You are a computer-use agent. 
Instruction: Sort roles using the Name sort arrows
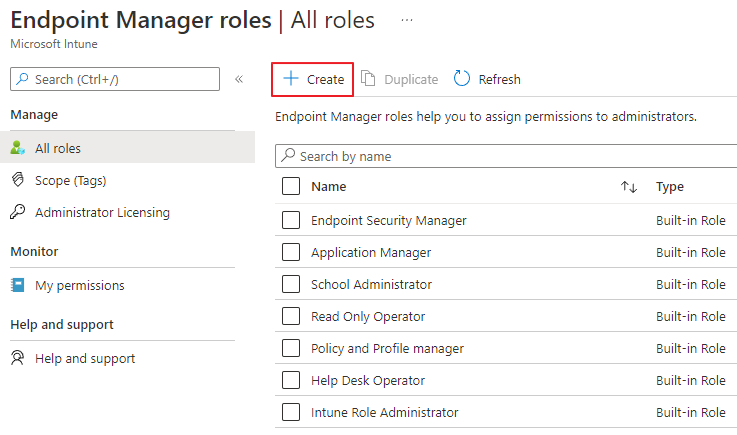point(629,187)
